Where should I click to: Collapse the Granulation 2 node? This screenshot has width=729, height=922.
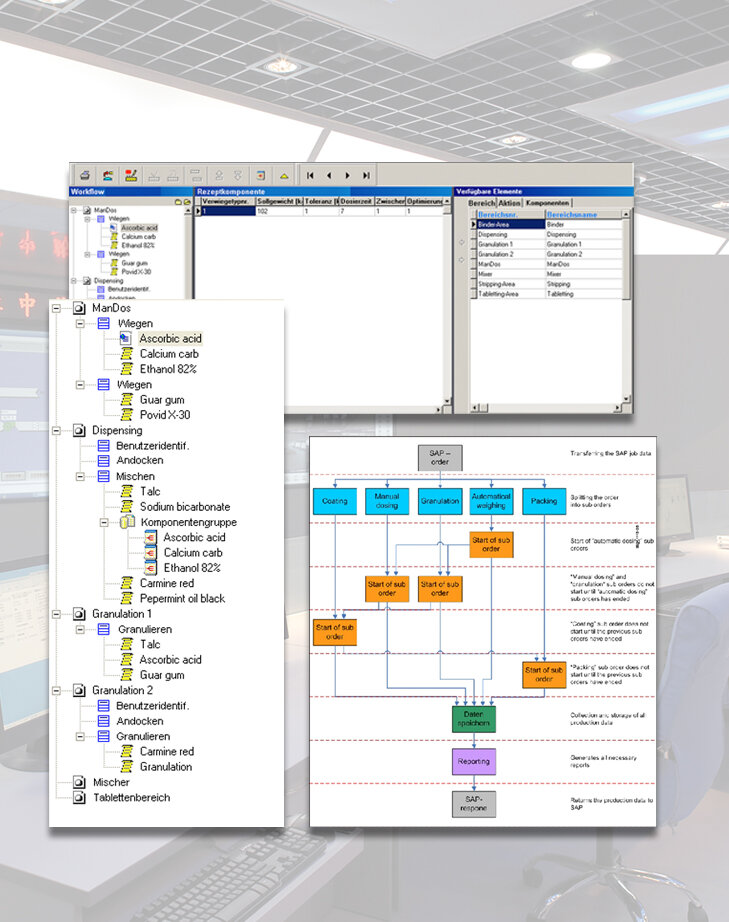56,690
